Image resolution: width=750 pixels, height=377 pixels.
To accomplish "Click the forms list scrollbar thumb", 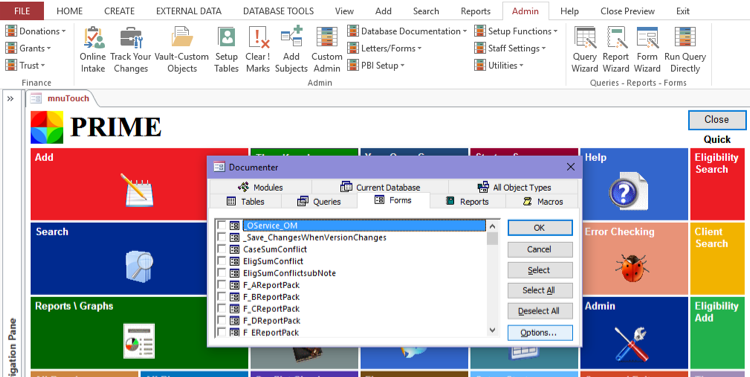I will pos(492,238).
